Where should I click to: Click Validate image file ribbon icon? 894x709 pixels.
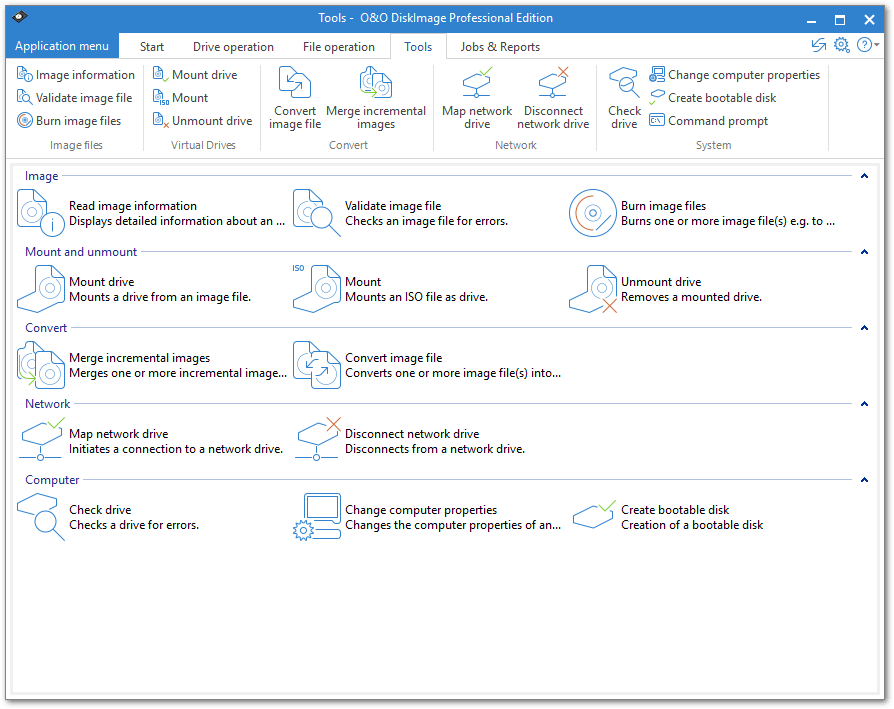click(x=25, y=97)
